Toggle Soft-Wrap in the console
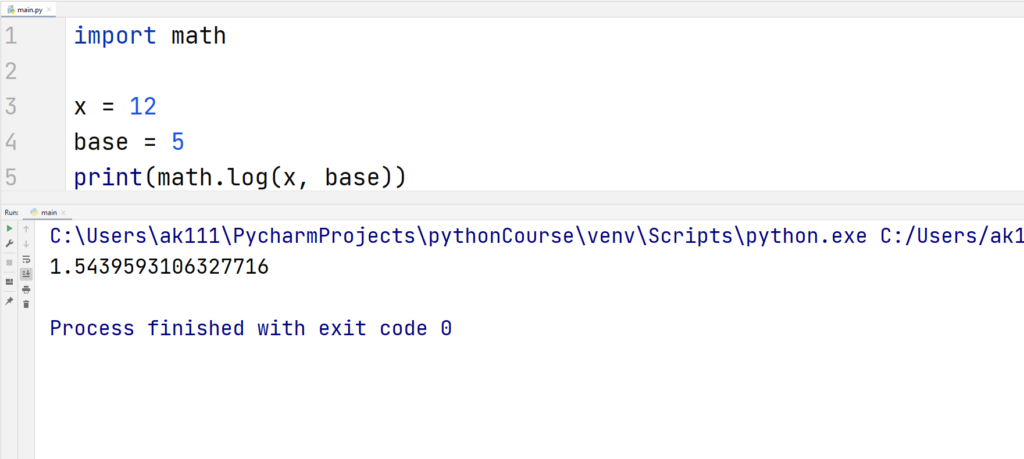1024x459 pixels. (x=26, y=259)
